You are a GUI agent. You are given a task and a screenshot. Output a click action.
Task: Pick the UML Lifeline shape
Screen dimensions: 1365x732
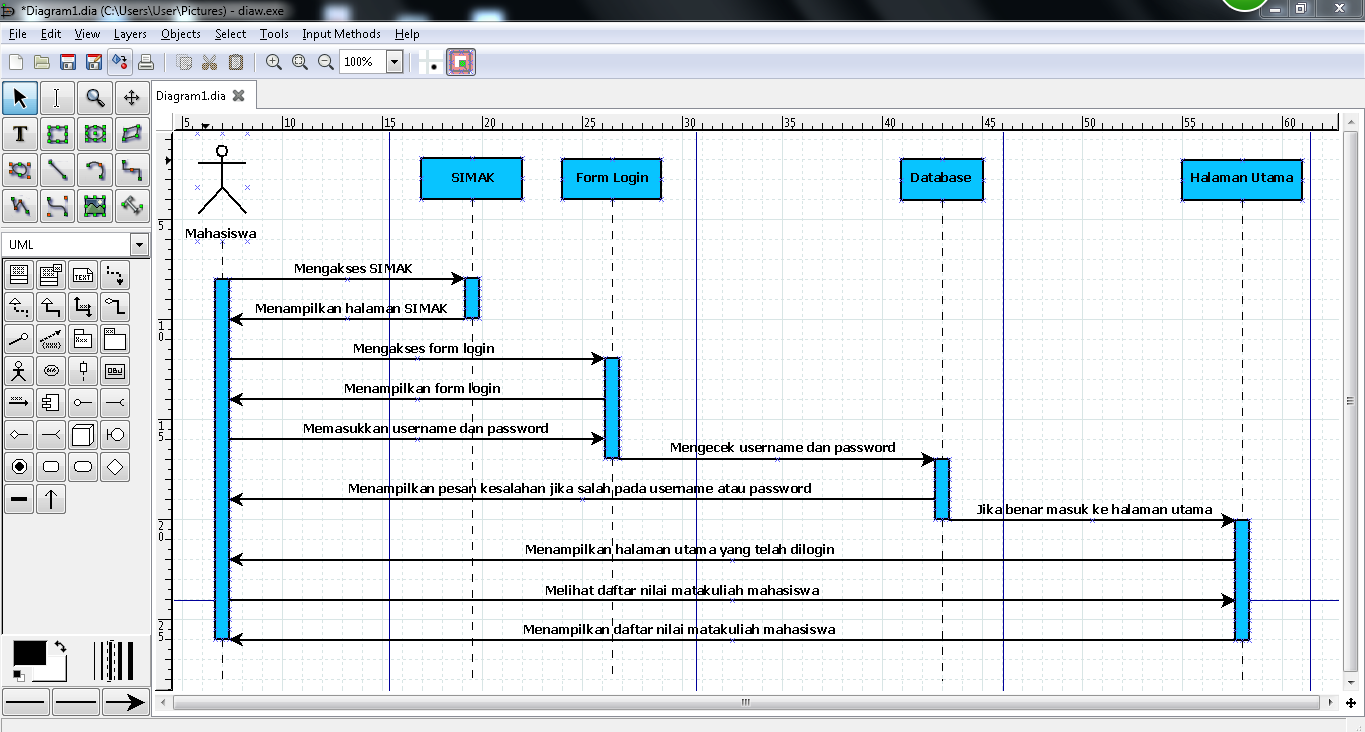[x=82, y=370]
